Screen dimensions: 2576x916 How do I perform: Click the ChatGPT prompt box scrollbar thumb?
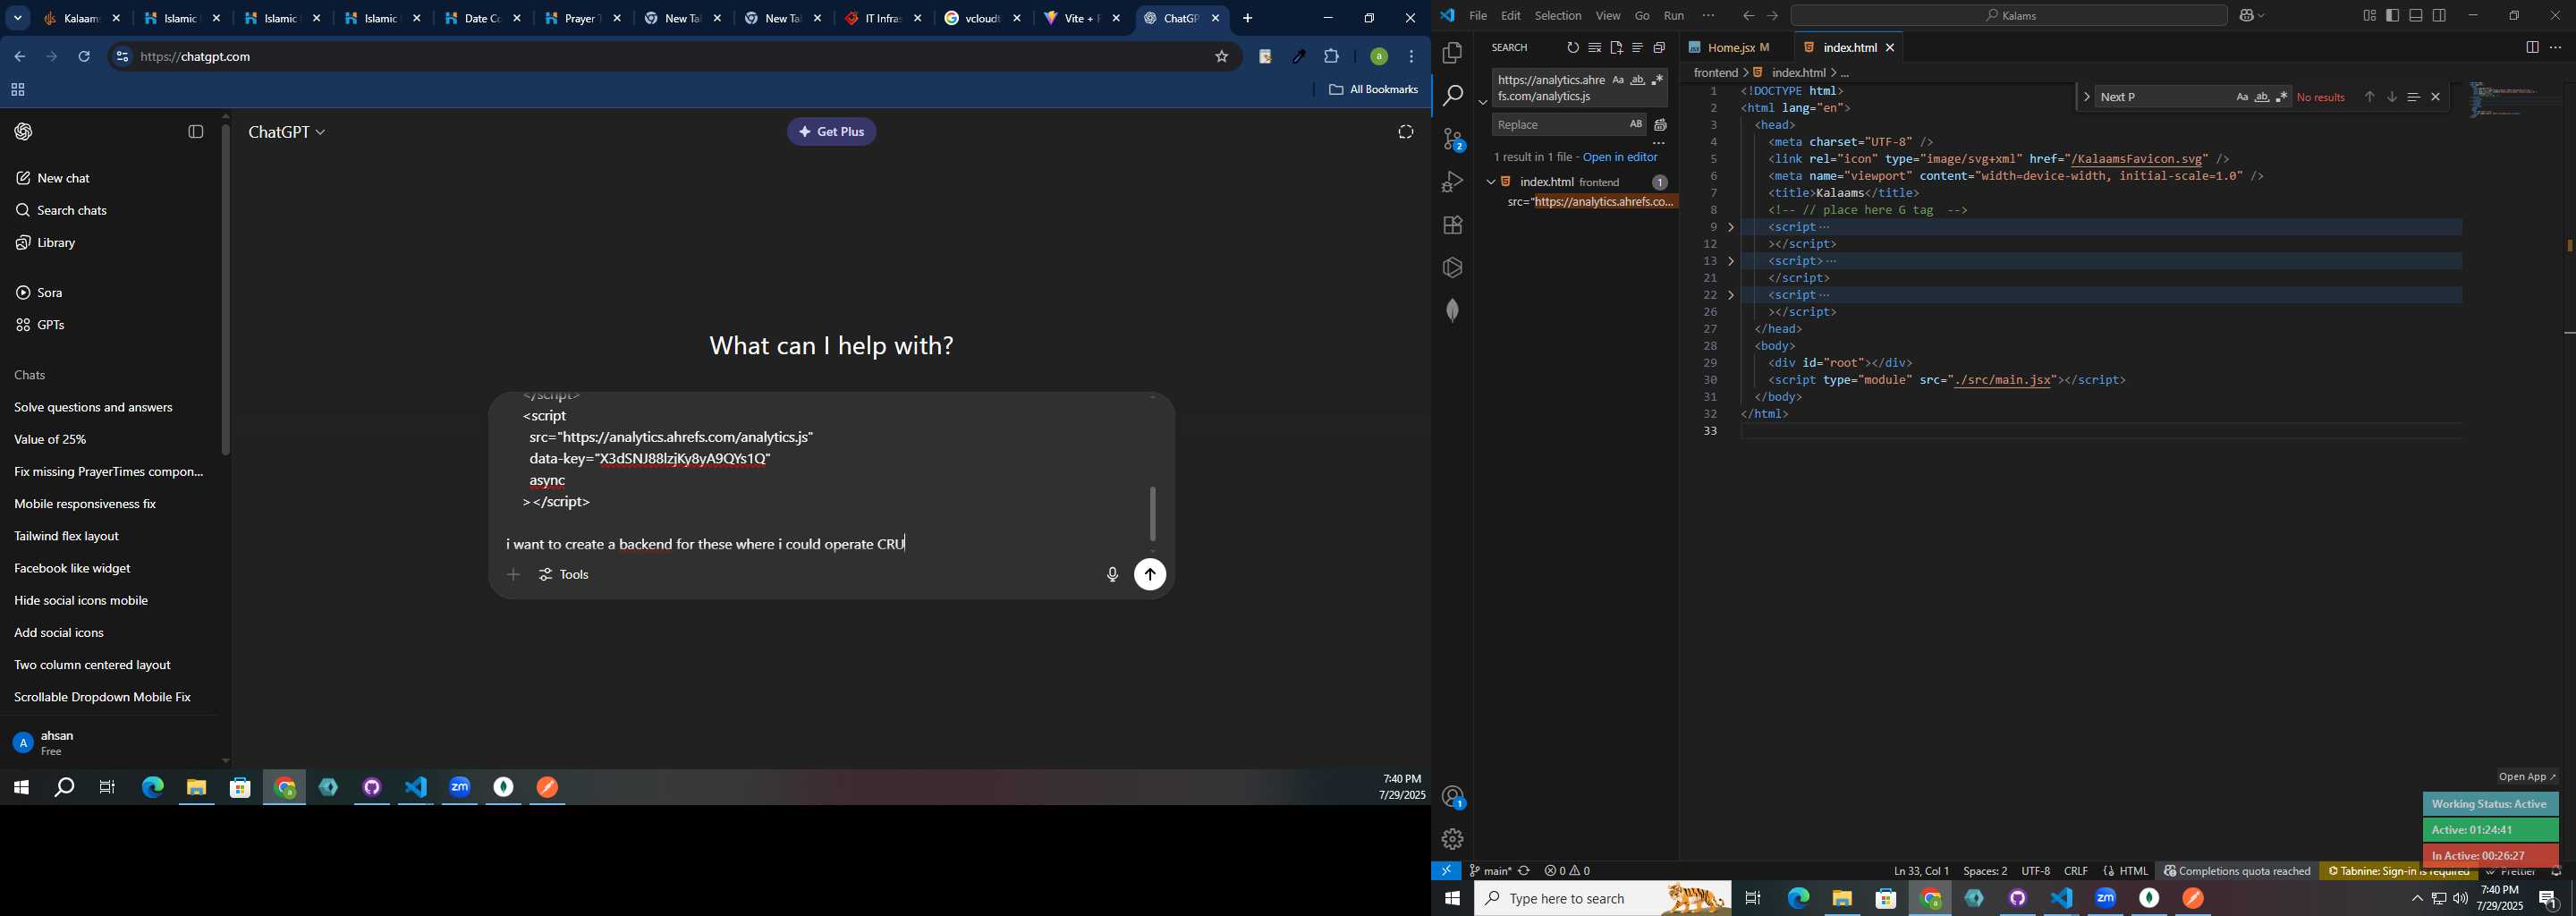(x=1152, y=513)
